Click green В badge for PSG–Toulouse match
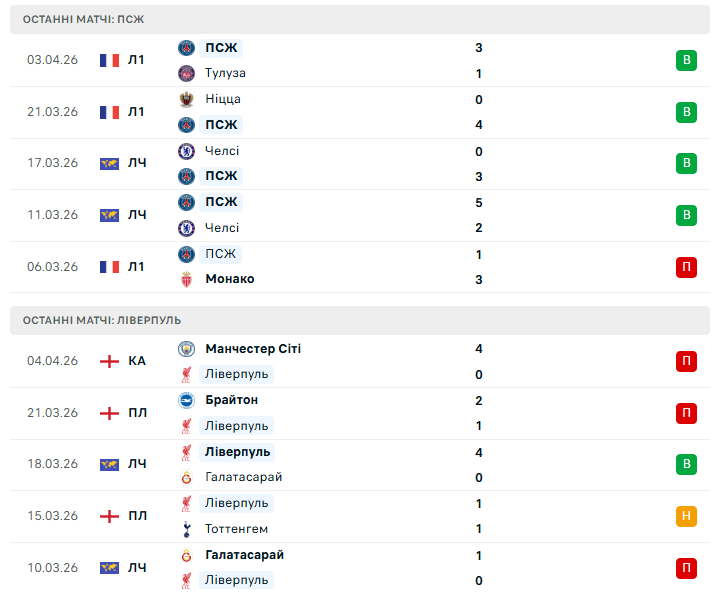The width and height of the screenshot is (719, 601). [x=686, y=60]
